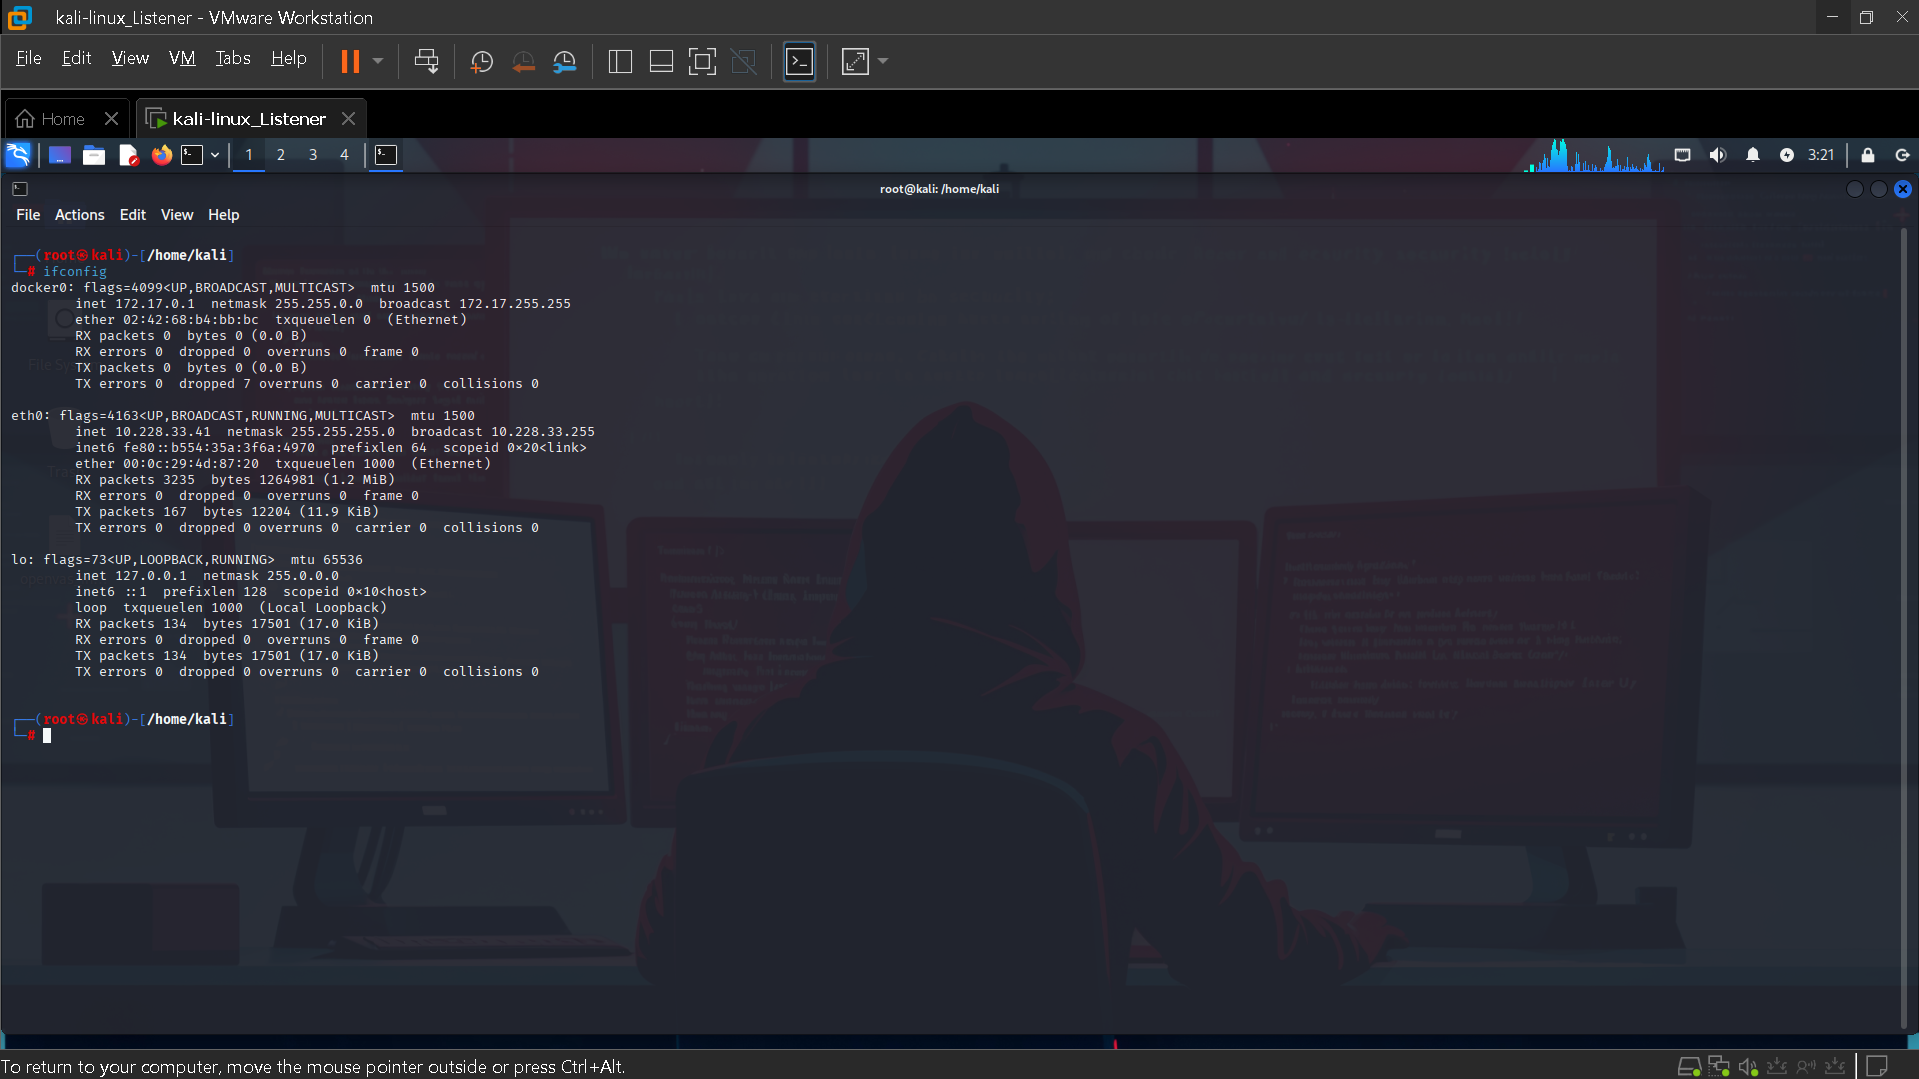Click the Take Snapshot clock icon
Viewport: 1919px width, 1079px height.
[x=481, y=62]
